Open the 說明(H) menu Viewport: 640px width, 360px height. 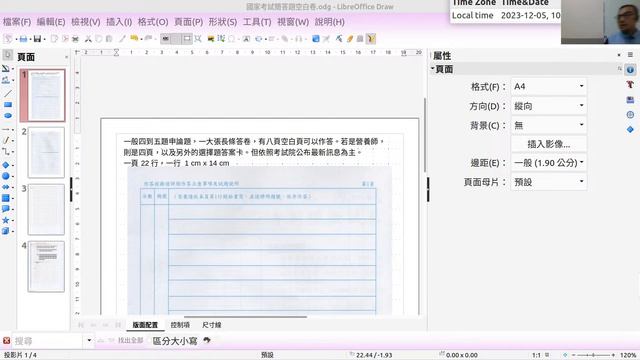330,22
